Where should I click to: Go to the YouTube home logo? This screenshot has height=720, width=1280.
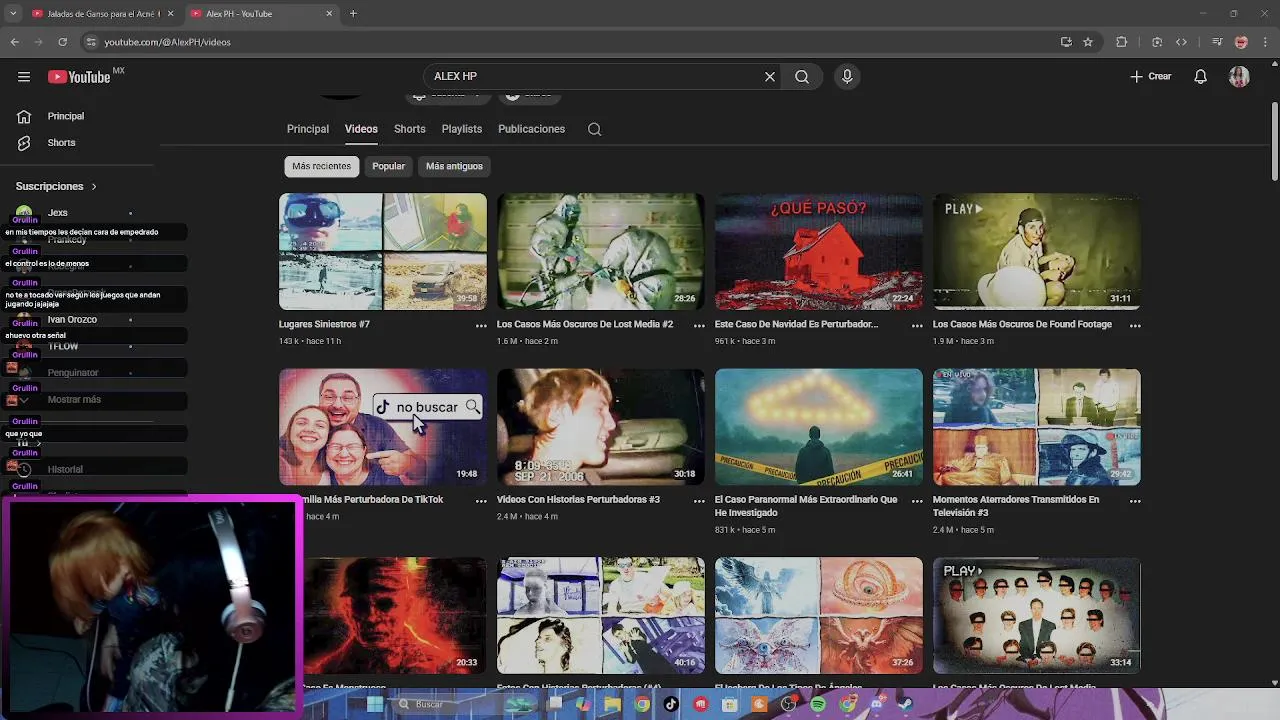(x=79, y=77)
